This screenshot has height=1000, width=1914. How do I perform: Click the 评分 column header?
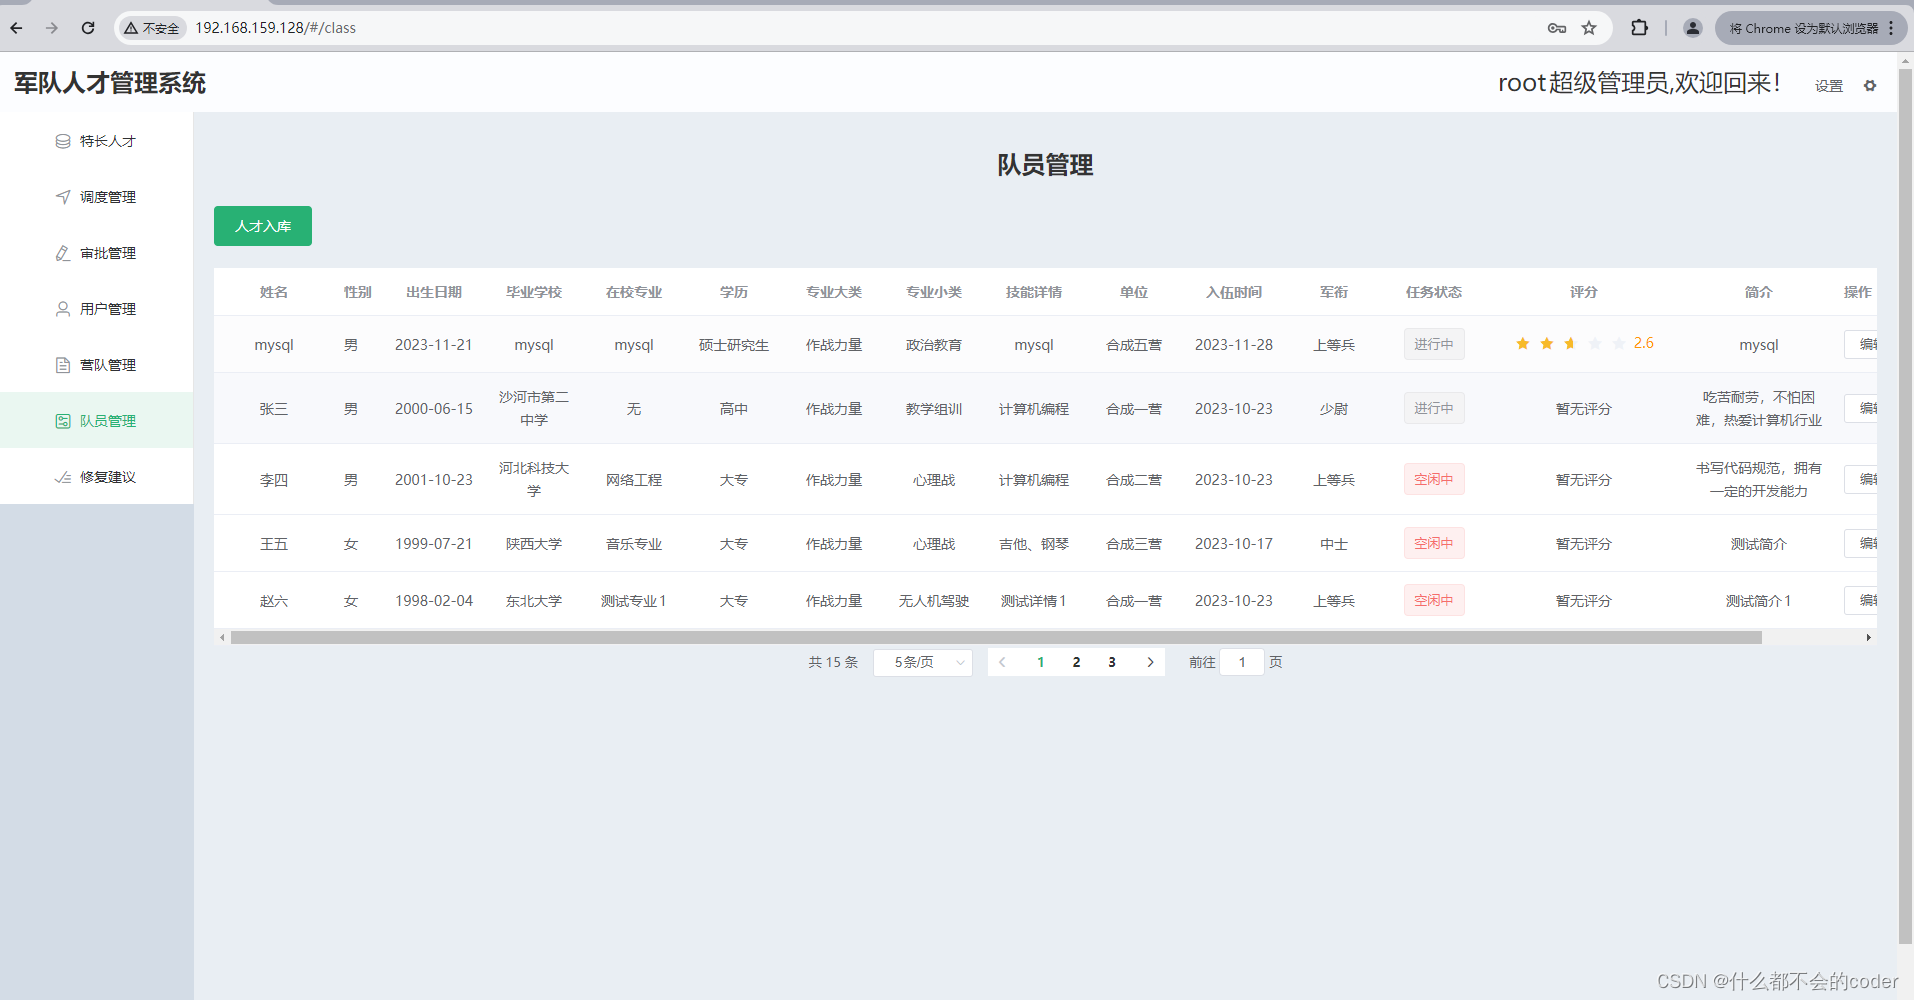[x=1584, y=292]
